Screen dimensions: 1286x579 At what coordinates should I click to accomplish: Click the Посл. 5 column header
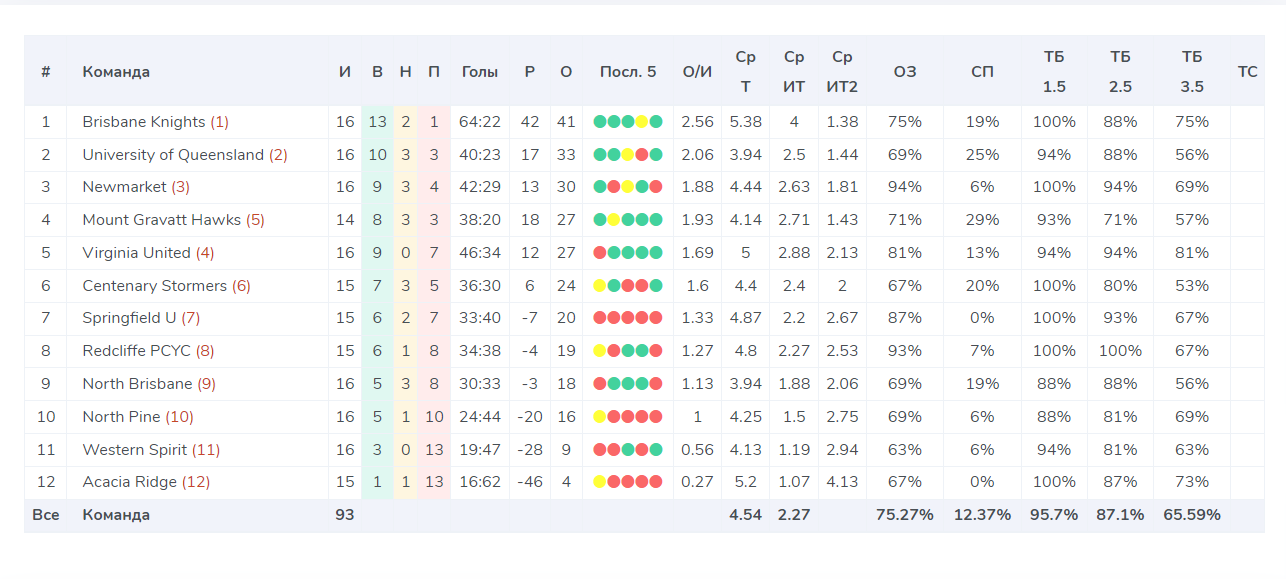(628, 72)
